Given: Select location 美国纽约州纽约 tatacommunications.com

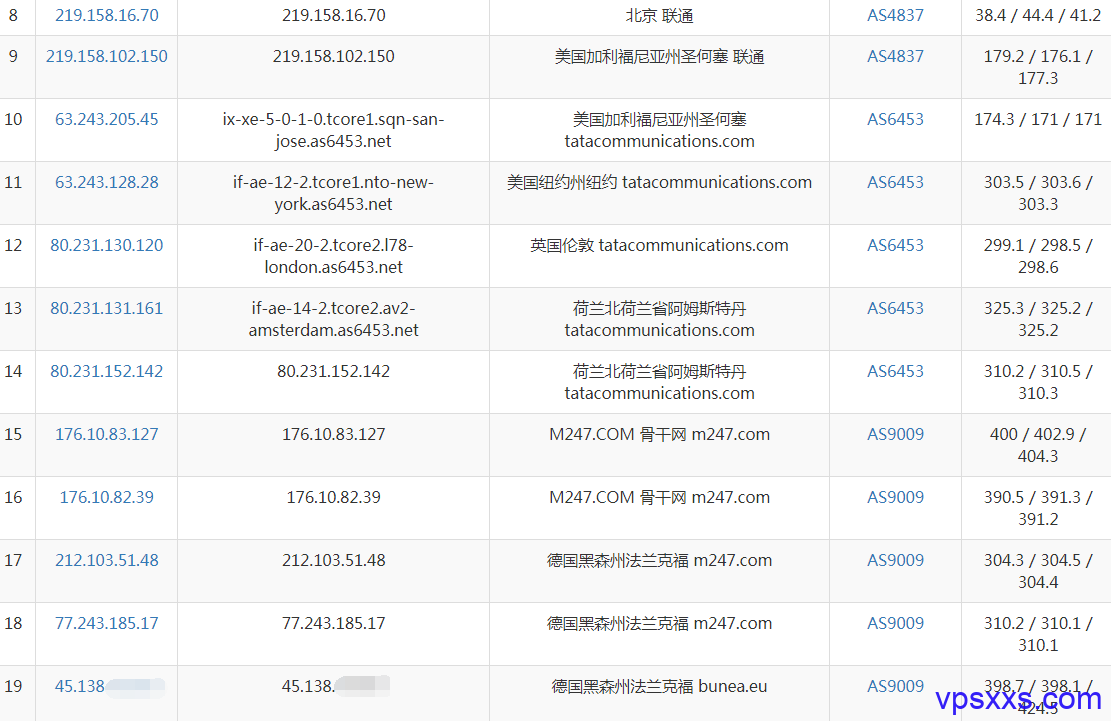Looking at the screenshot, I should pos(659,183).
